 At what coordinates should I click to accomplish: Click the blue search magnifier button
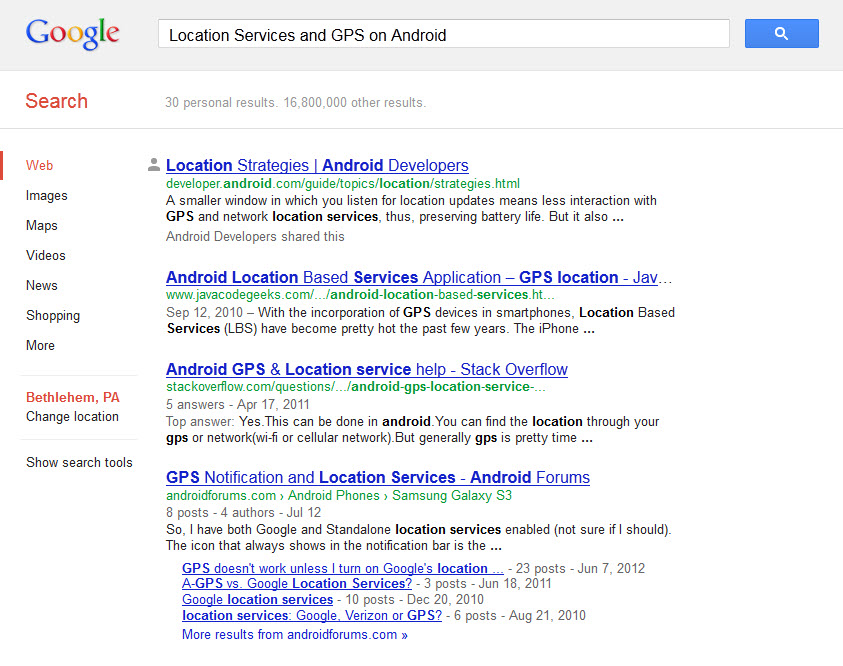[781, 34]
